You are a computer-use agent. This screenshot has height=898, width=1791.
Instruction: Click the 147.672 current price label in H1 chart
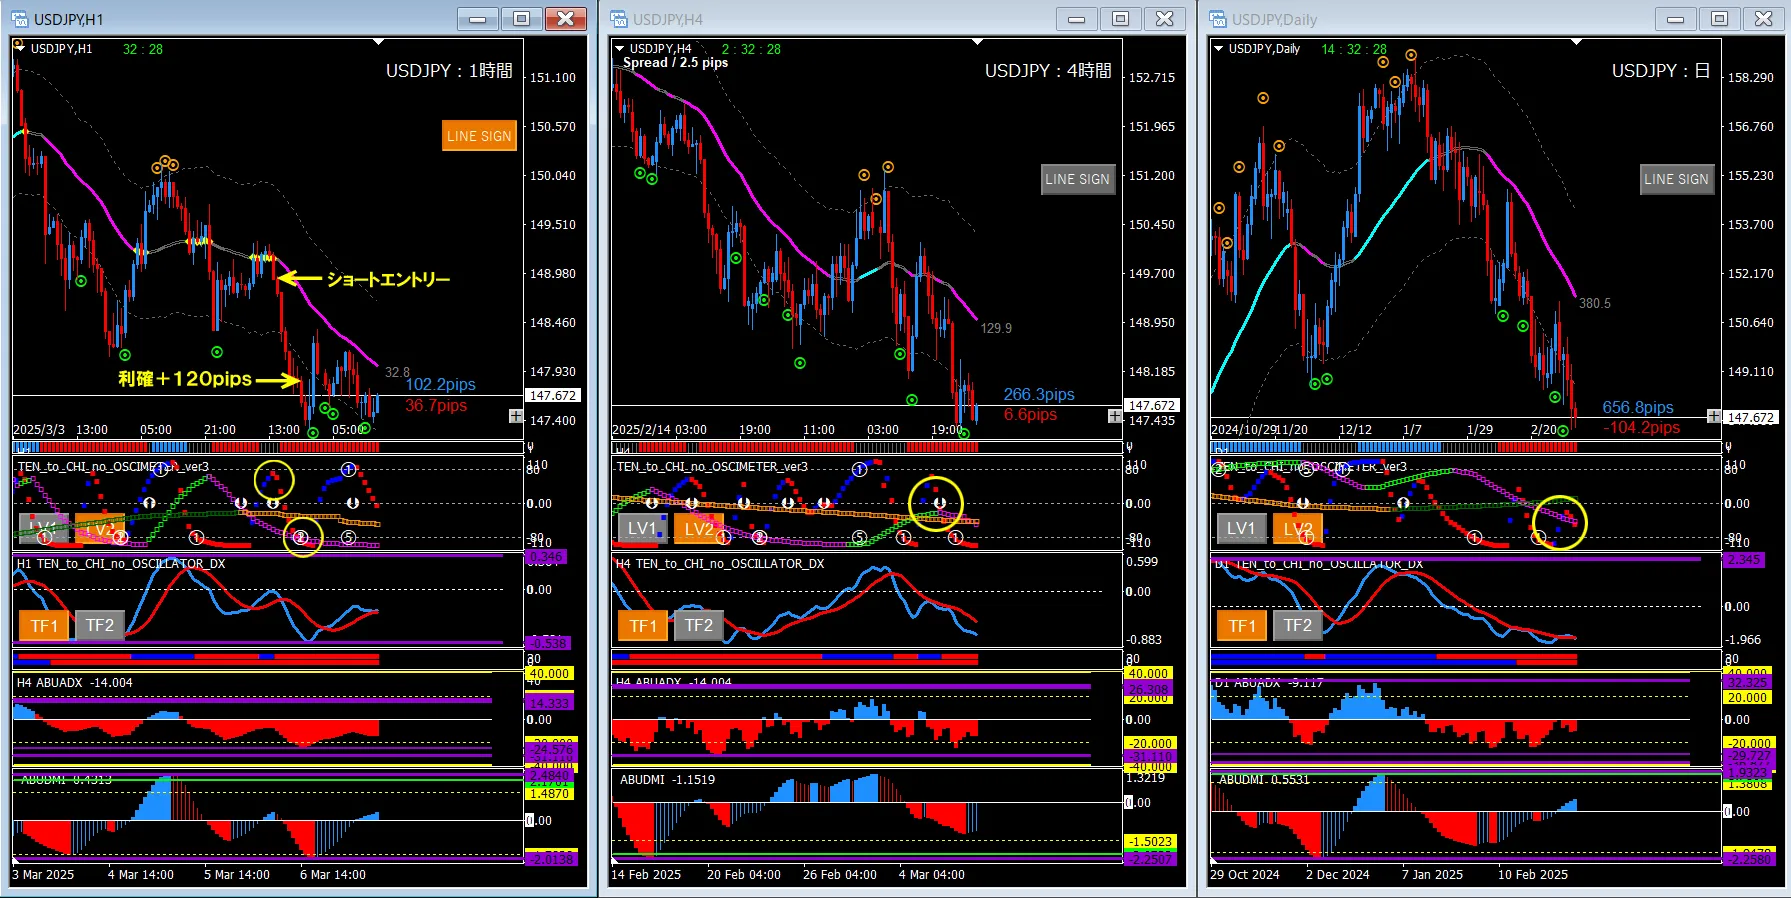click(553, 396)
